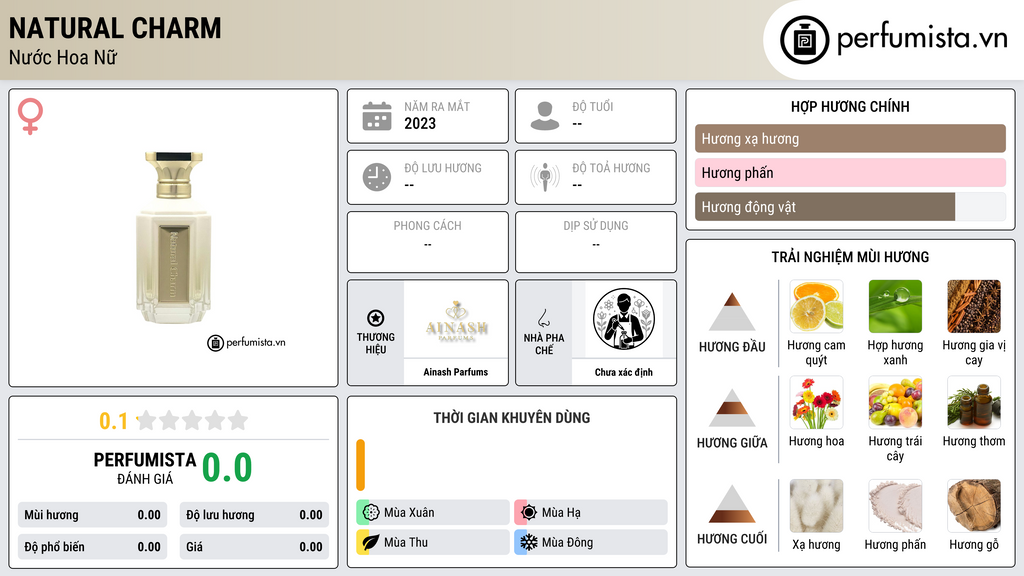Click the Ainash Parfums brand name
The width and height of the screenshot is (1024, 576).
456,372
